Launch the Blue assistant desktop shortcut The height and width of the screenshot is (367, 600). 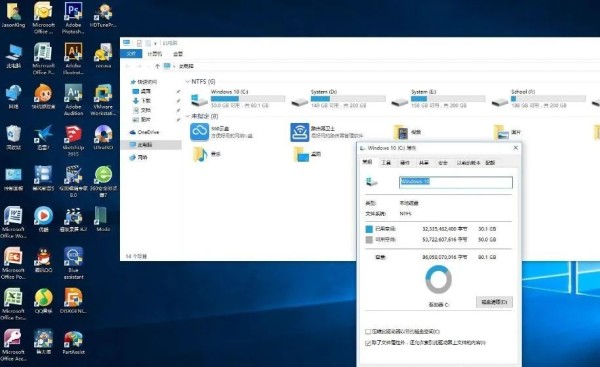pos(73,263)
